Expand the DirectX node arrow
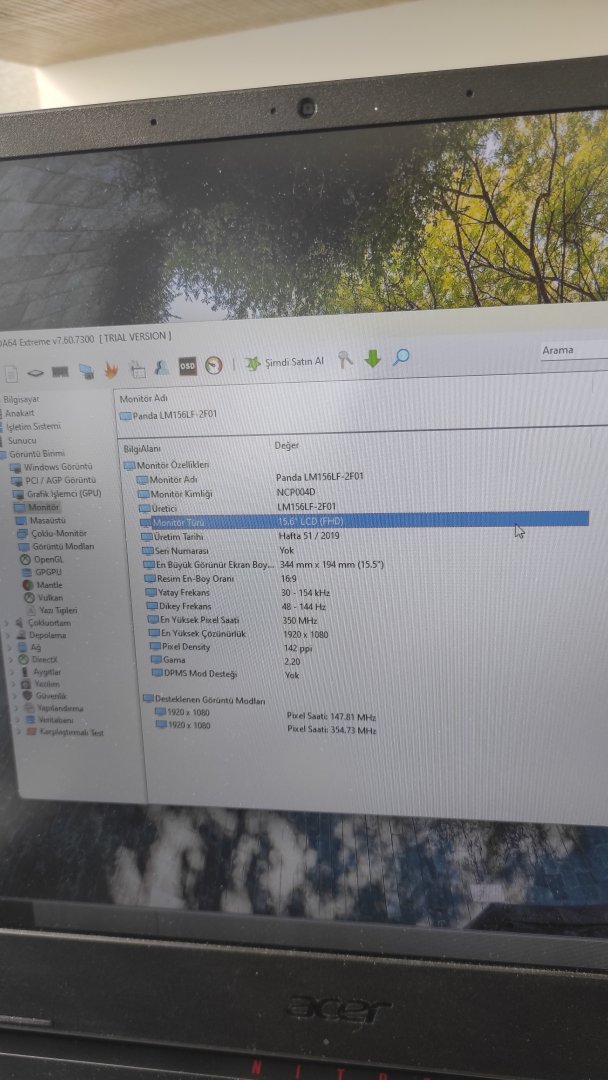The height and width of the screenshot is (1080, 608). pyautogui.click(x=10, y=660)
